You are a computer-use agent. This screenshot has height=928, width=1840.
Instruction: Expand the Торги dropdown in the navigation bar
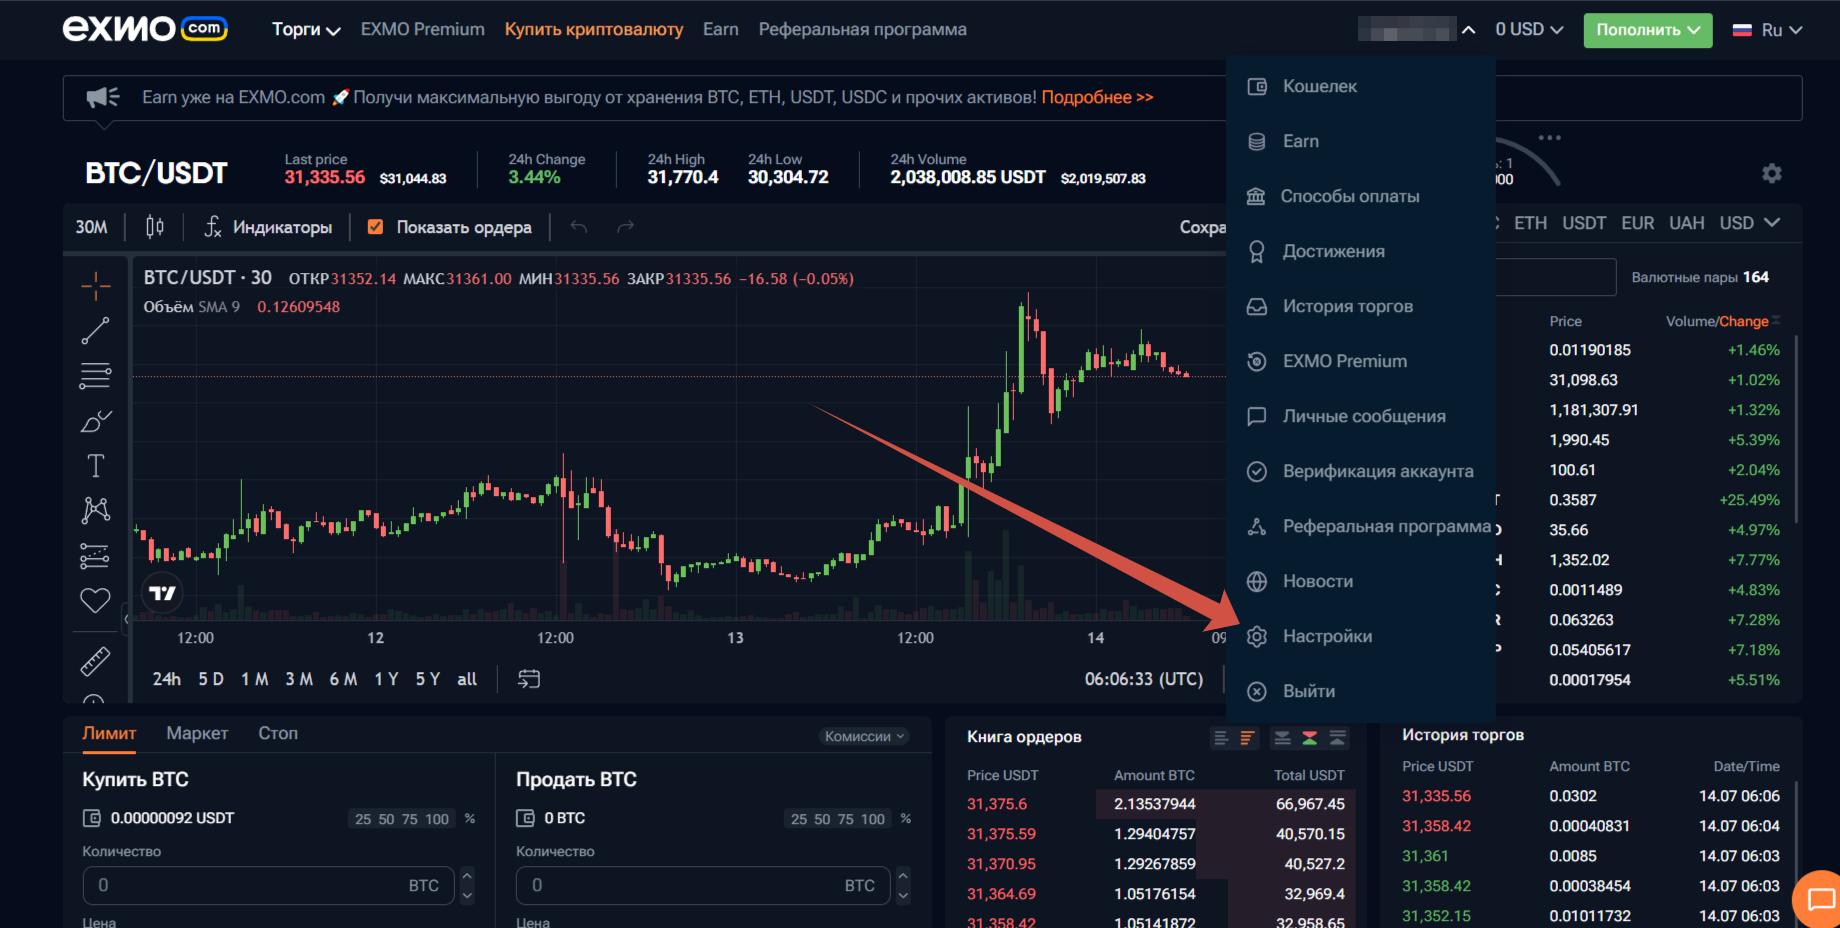(306, 30)
